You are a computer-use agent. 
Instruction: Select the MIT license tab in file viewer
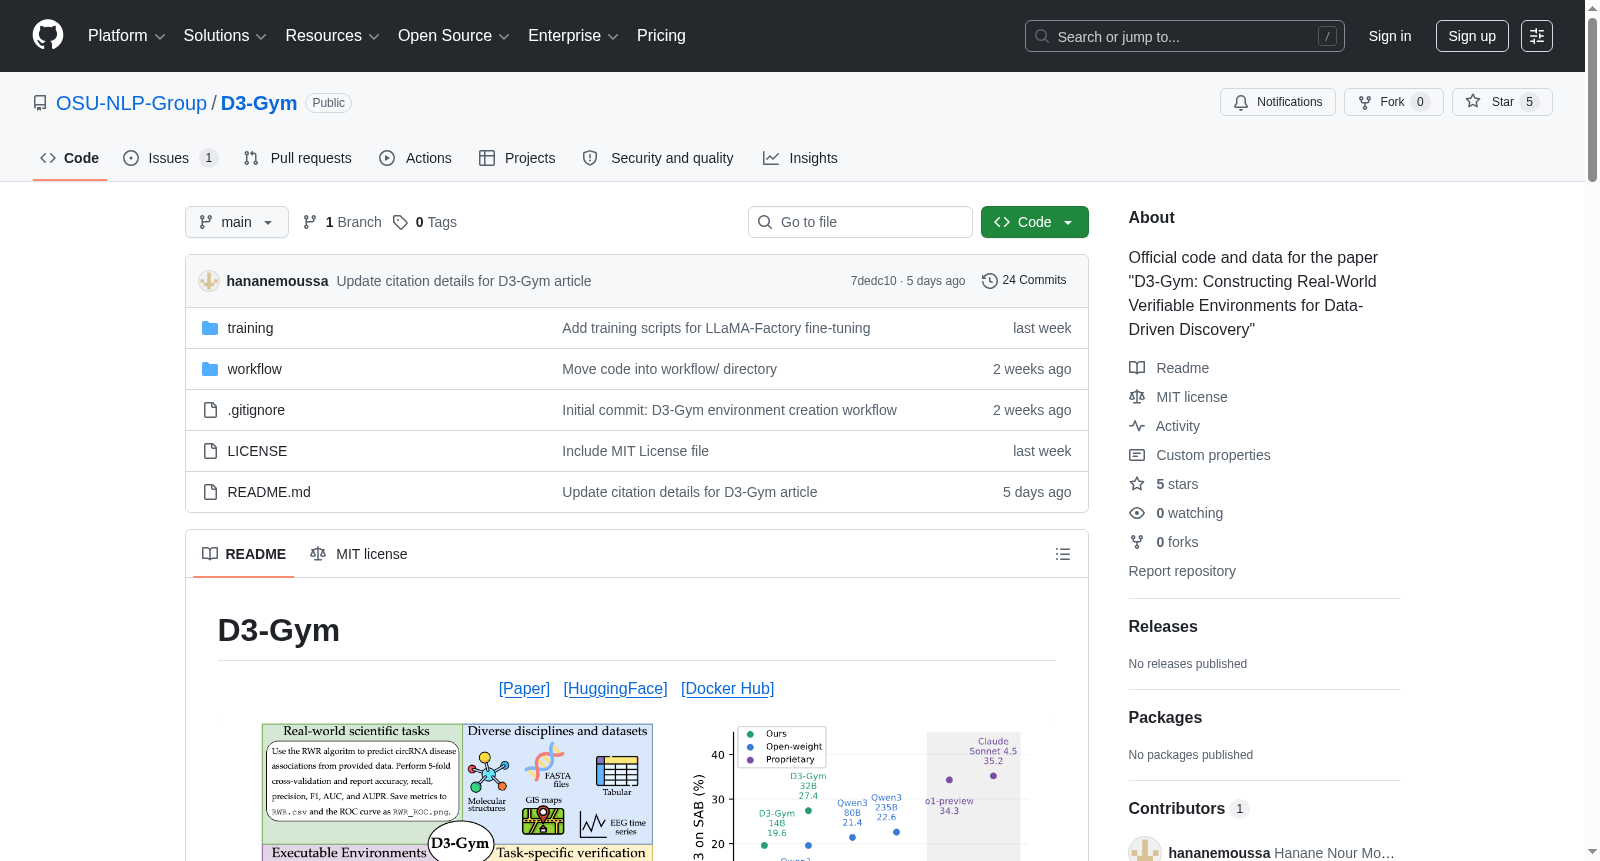click(359, 554)
